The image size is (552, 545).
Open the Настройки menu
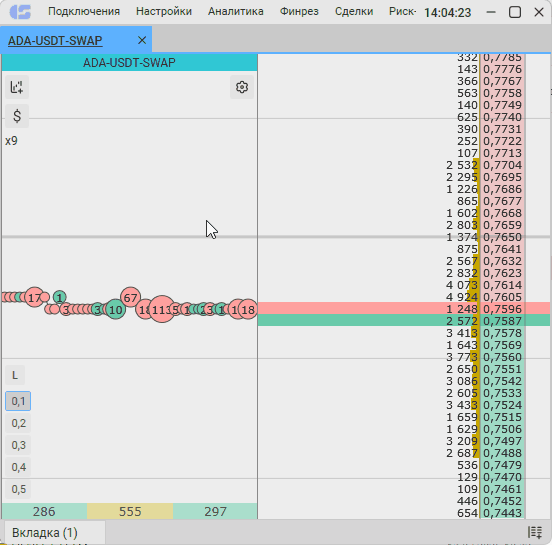(x=164, y=12)
